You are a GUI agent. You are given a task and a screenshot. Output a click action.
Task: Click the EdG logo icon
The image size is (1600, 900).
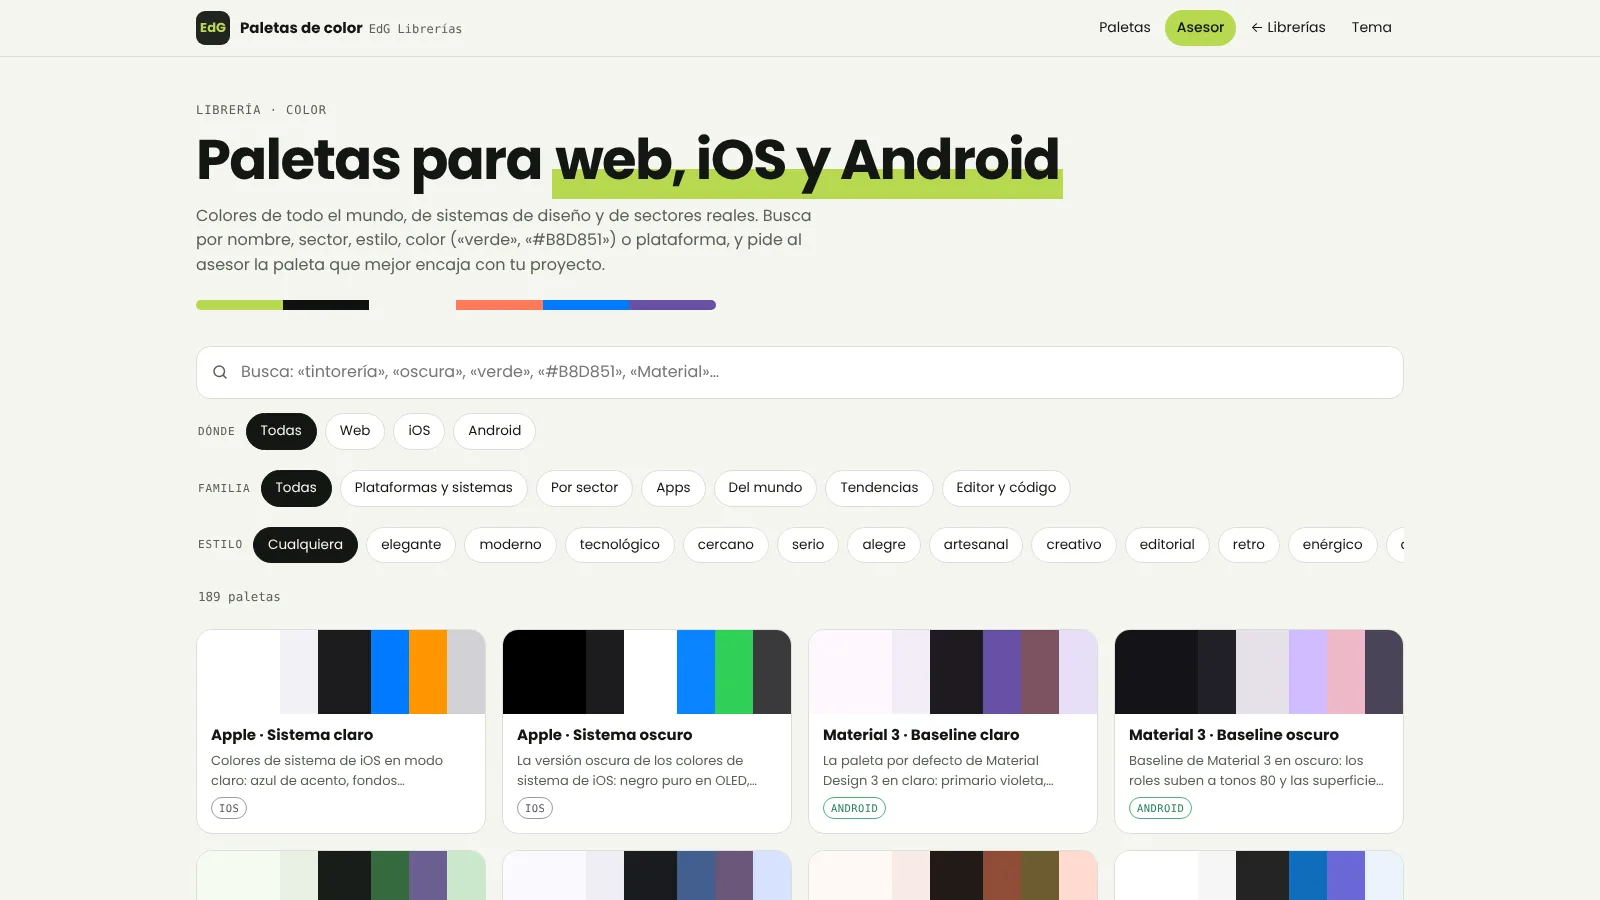[x=213, y=28]
